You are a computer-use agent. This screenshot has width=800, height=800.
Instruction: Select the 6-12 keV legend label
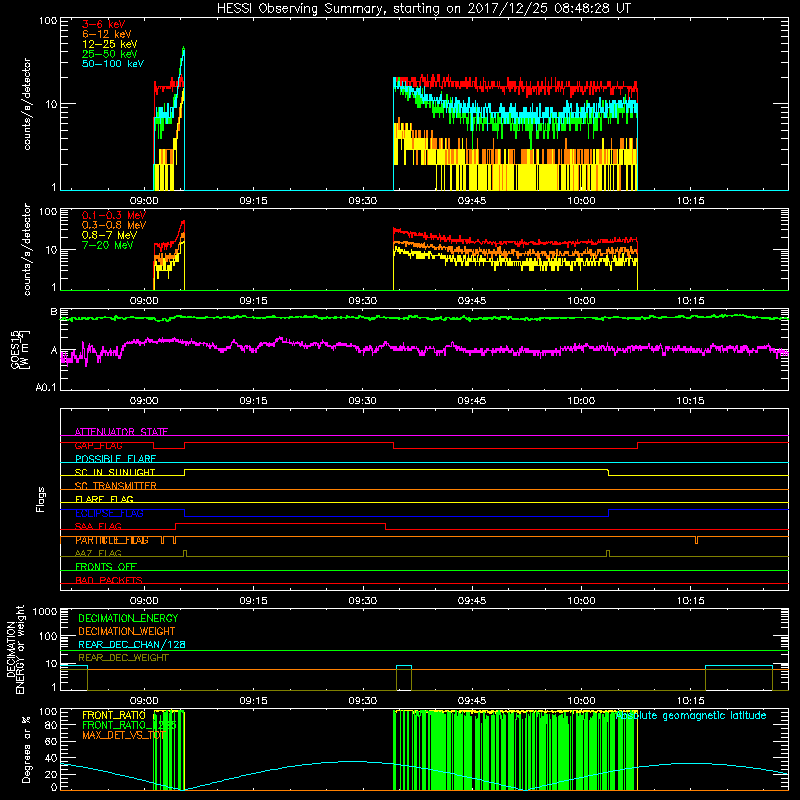point(107,34)
